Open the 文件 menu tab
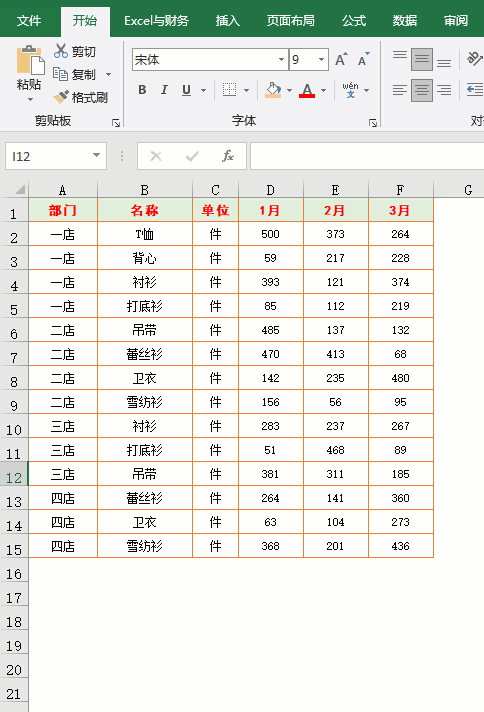Screen dimensions: 484x712 (29, 20)
